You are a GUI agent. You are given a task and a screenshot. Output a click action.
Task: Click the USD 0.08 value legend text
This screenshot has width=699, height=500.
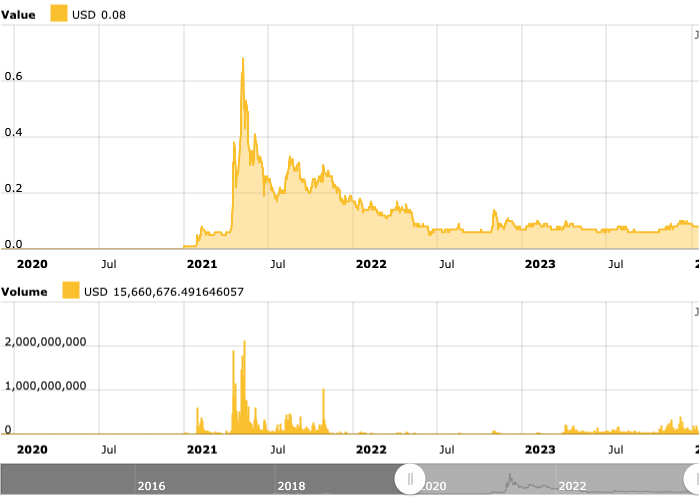(99, 15)
